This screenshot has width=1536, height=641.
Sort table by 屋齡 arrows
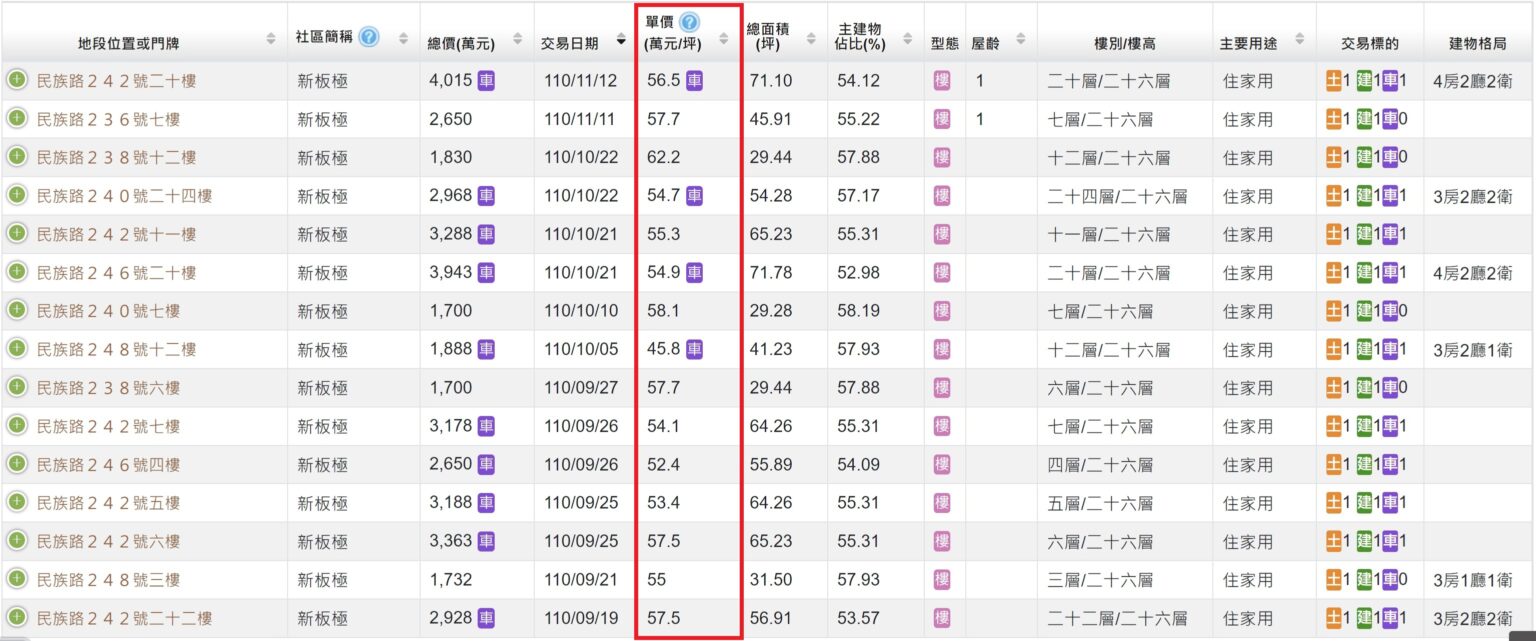[x=1020, y=39]
